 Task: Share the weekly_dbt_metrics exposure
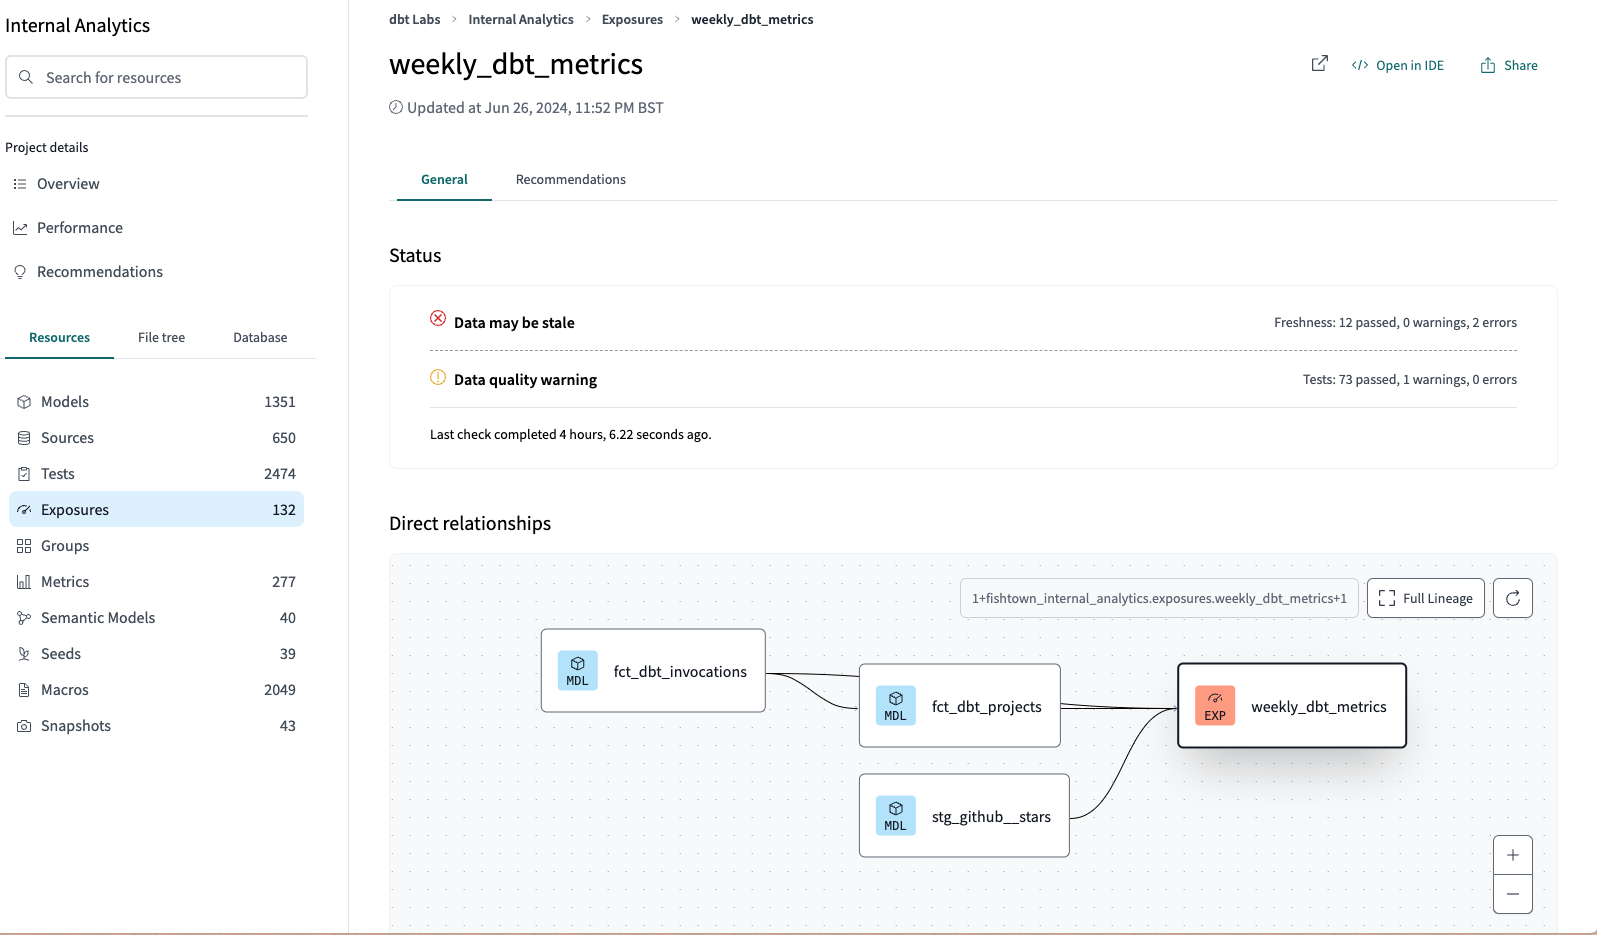tap(1509, 66)
